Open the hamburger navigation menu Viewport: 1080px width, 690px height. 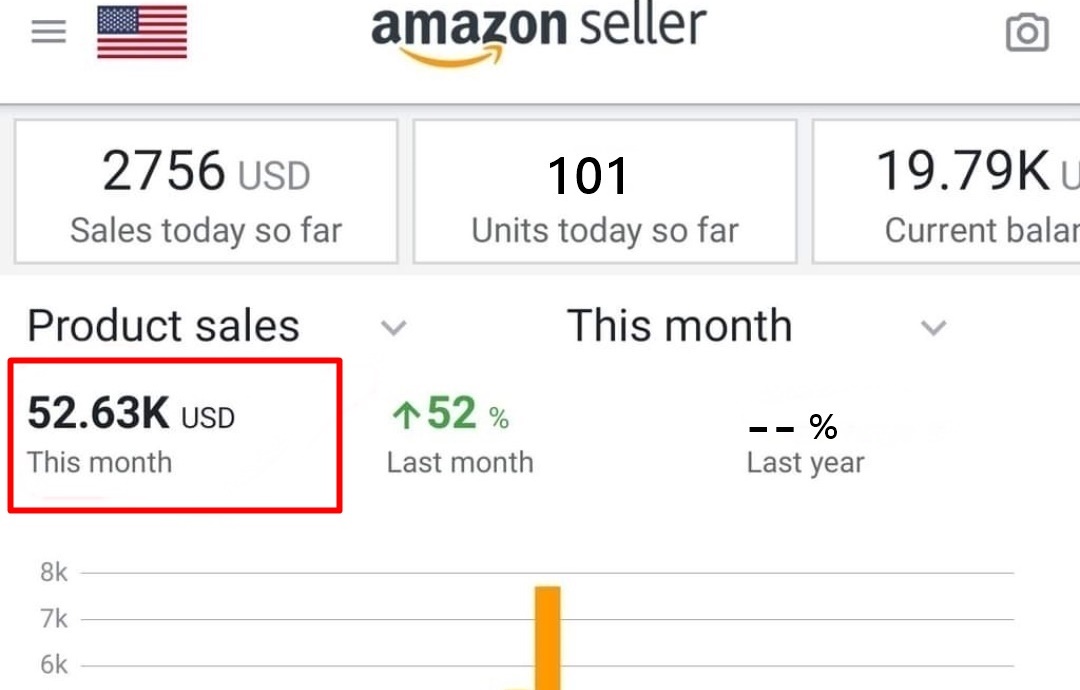(x=48, y=32)
